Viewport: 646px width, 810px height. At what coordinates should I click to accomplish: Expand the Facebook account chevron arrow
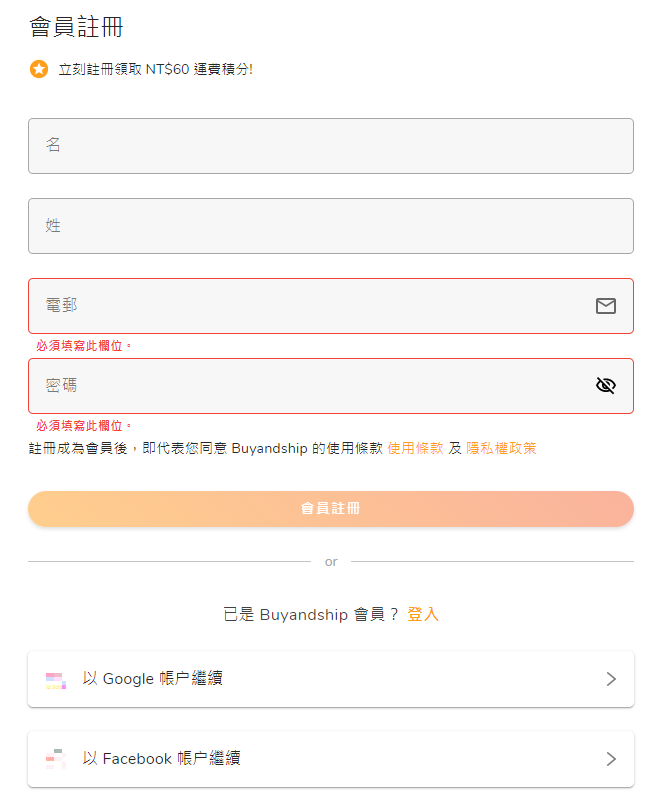tap(611, 759)
